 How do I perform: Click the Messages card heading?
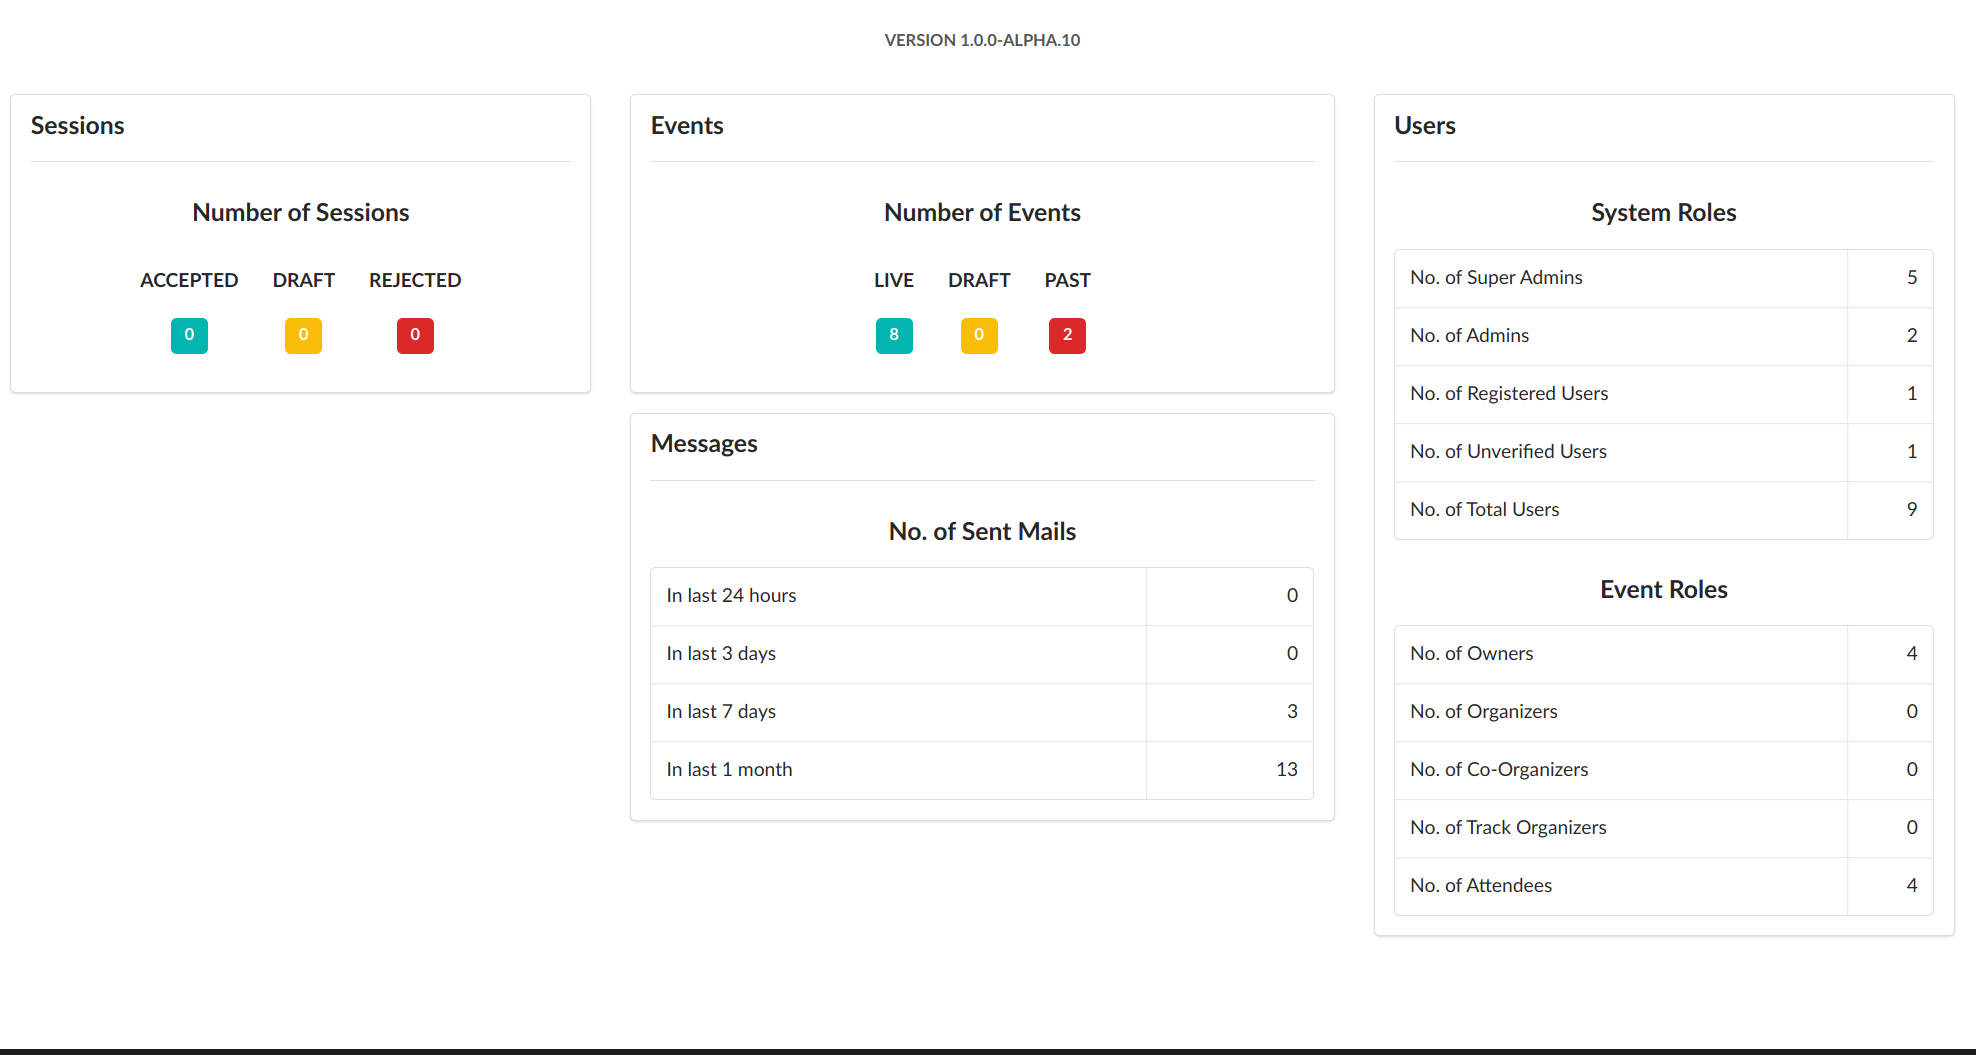point(704,443)
